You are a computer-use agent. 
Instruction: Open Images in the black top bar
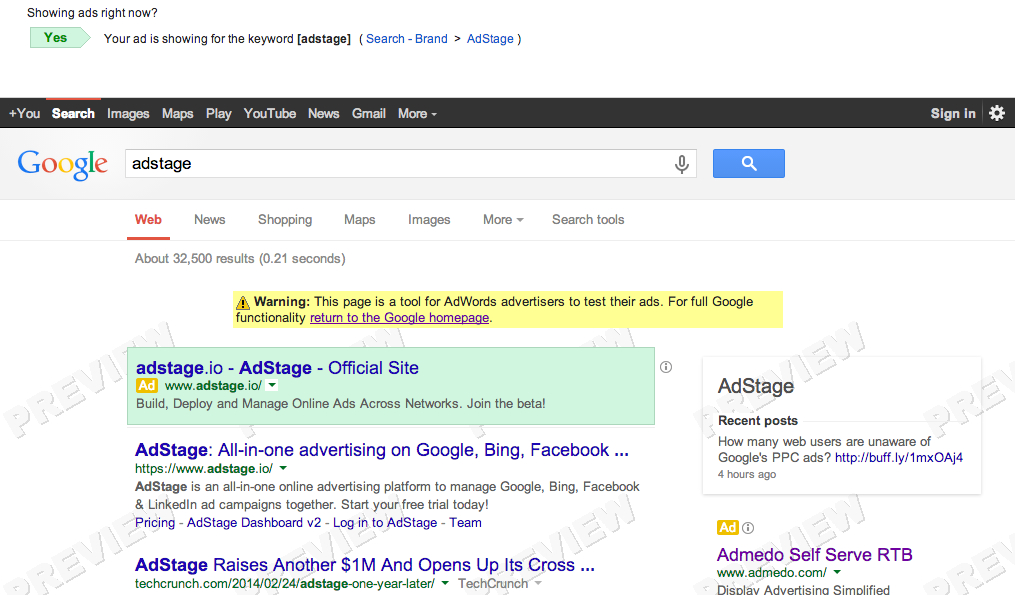128,114
